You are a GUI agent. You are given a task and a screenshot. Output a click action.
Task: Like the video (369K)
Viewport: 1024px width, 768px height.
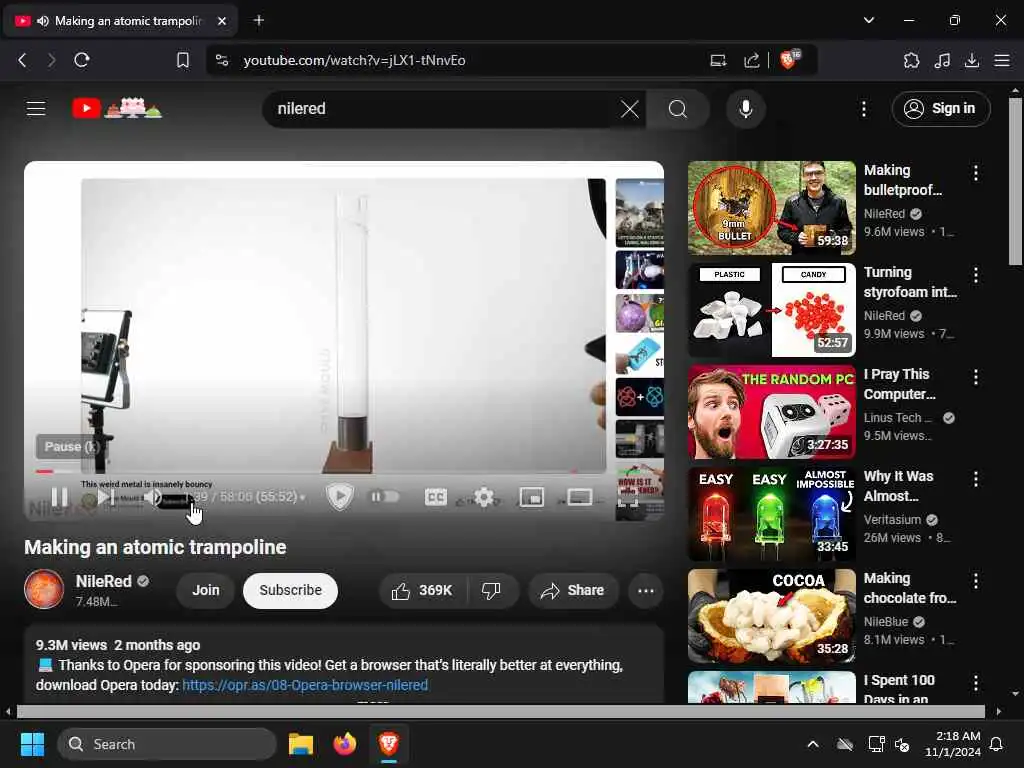pos(423,590)
